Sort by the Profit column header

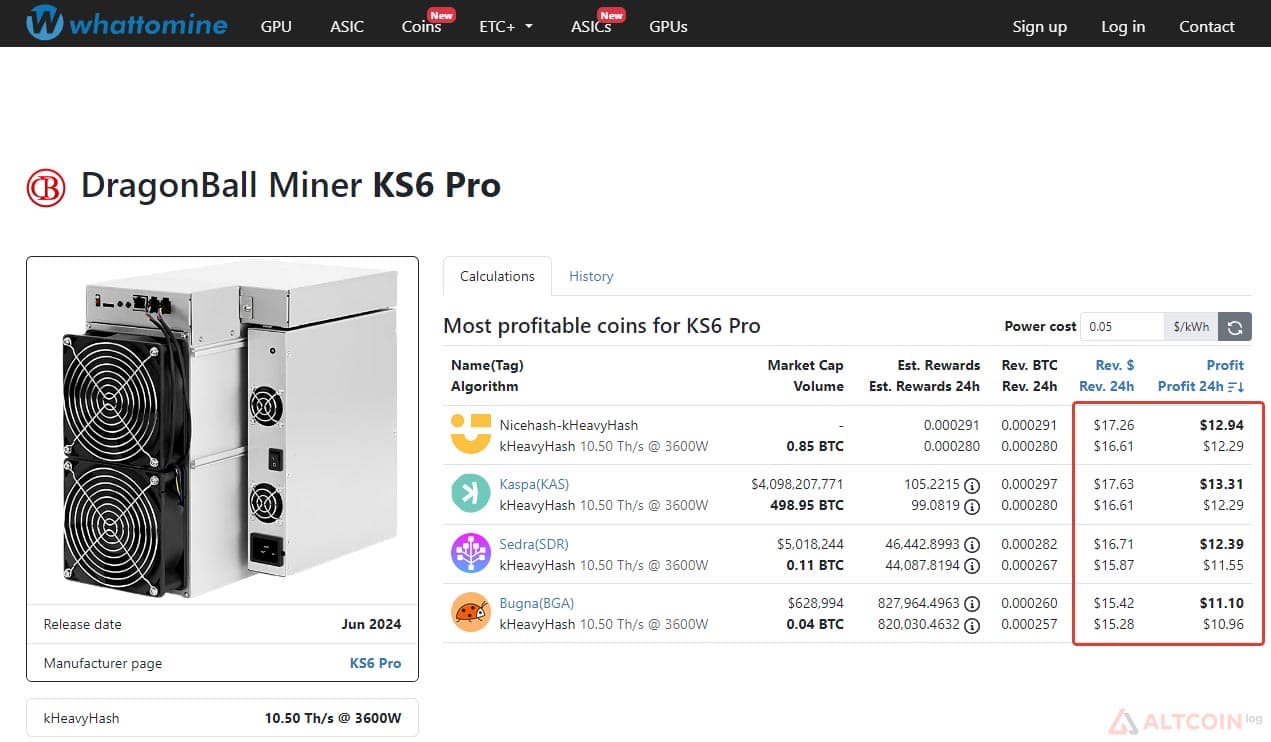pyautogui.click(x=1225, y=365)
